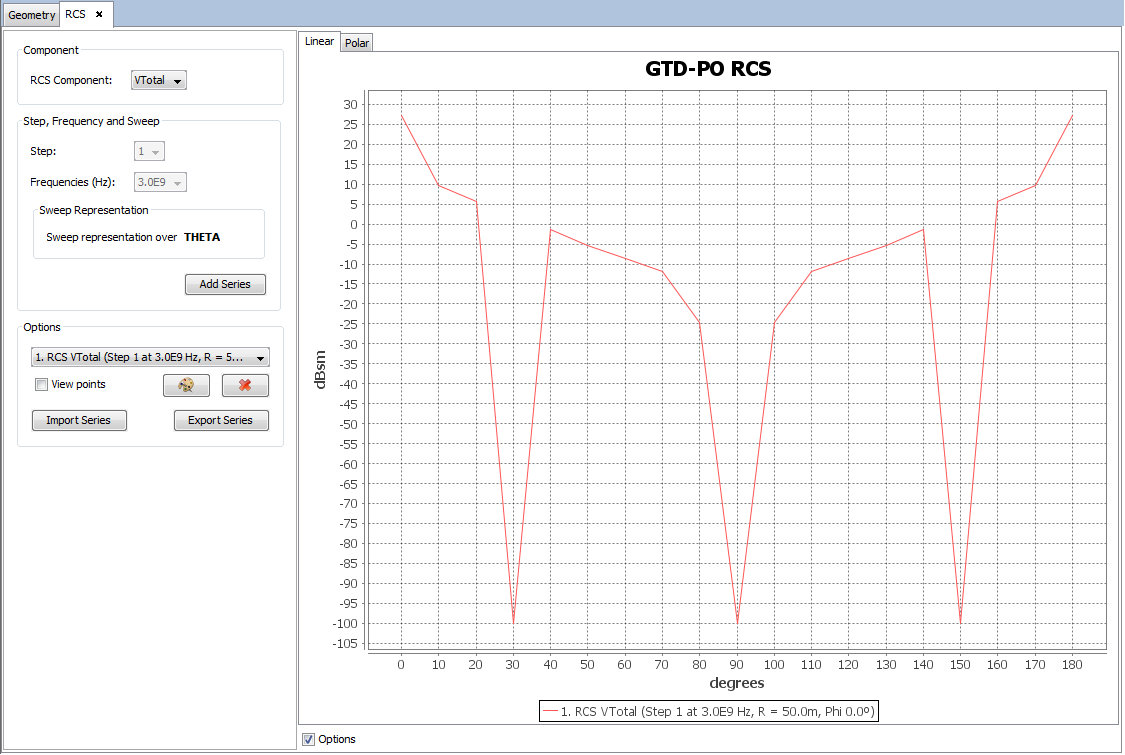Viewport: 1125px width, 755px height.
Task: Click the Import Series button
Action: click(79, 420)
